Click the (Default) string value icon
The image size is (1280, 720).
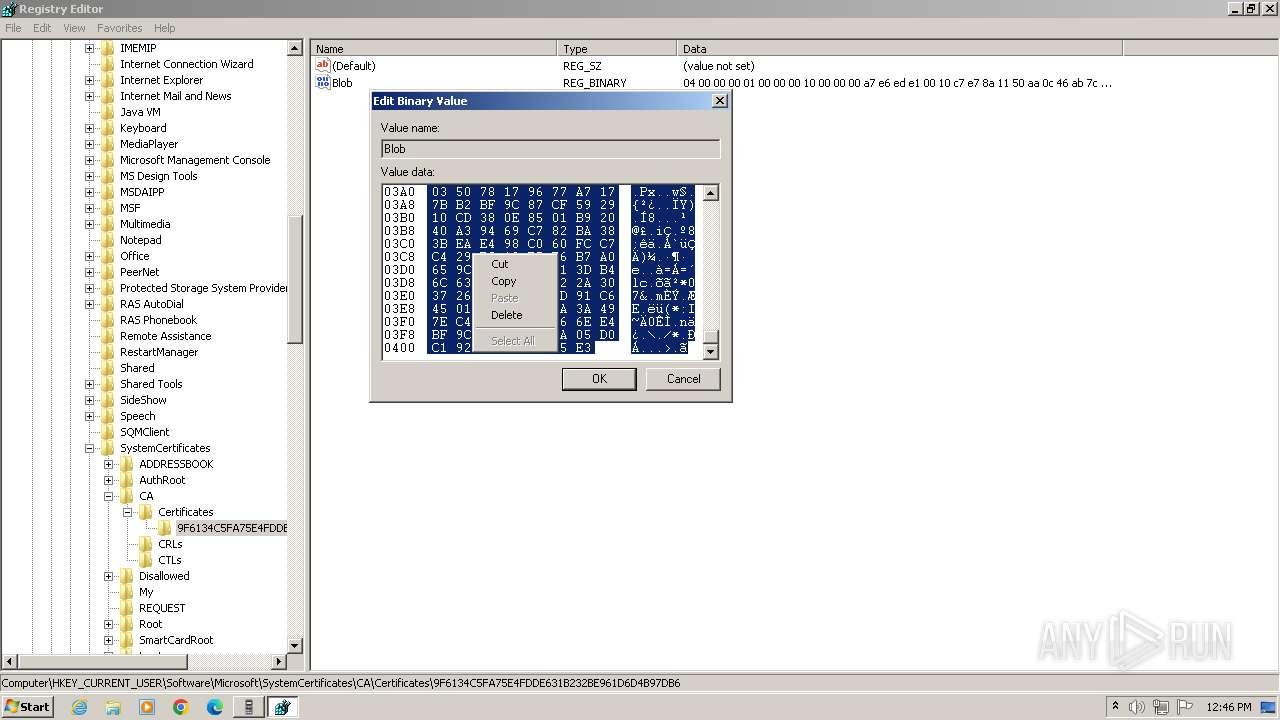323,65
